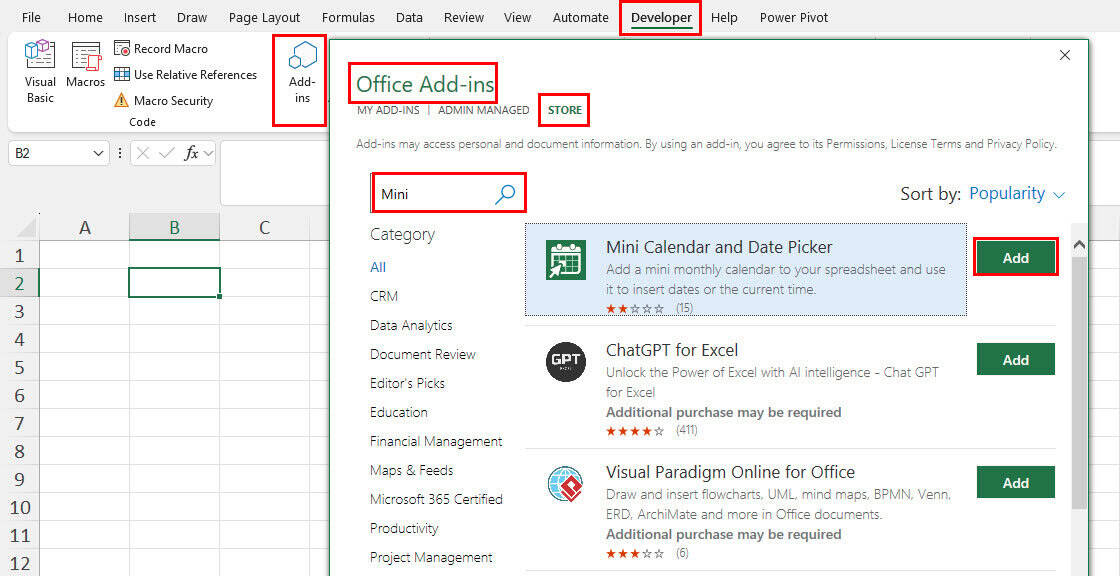Click the results list scrollbar thumb

pyautogui.click(x=1079, y=382)
